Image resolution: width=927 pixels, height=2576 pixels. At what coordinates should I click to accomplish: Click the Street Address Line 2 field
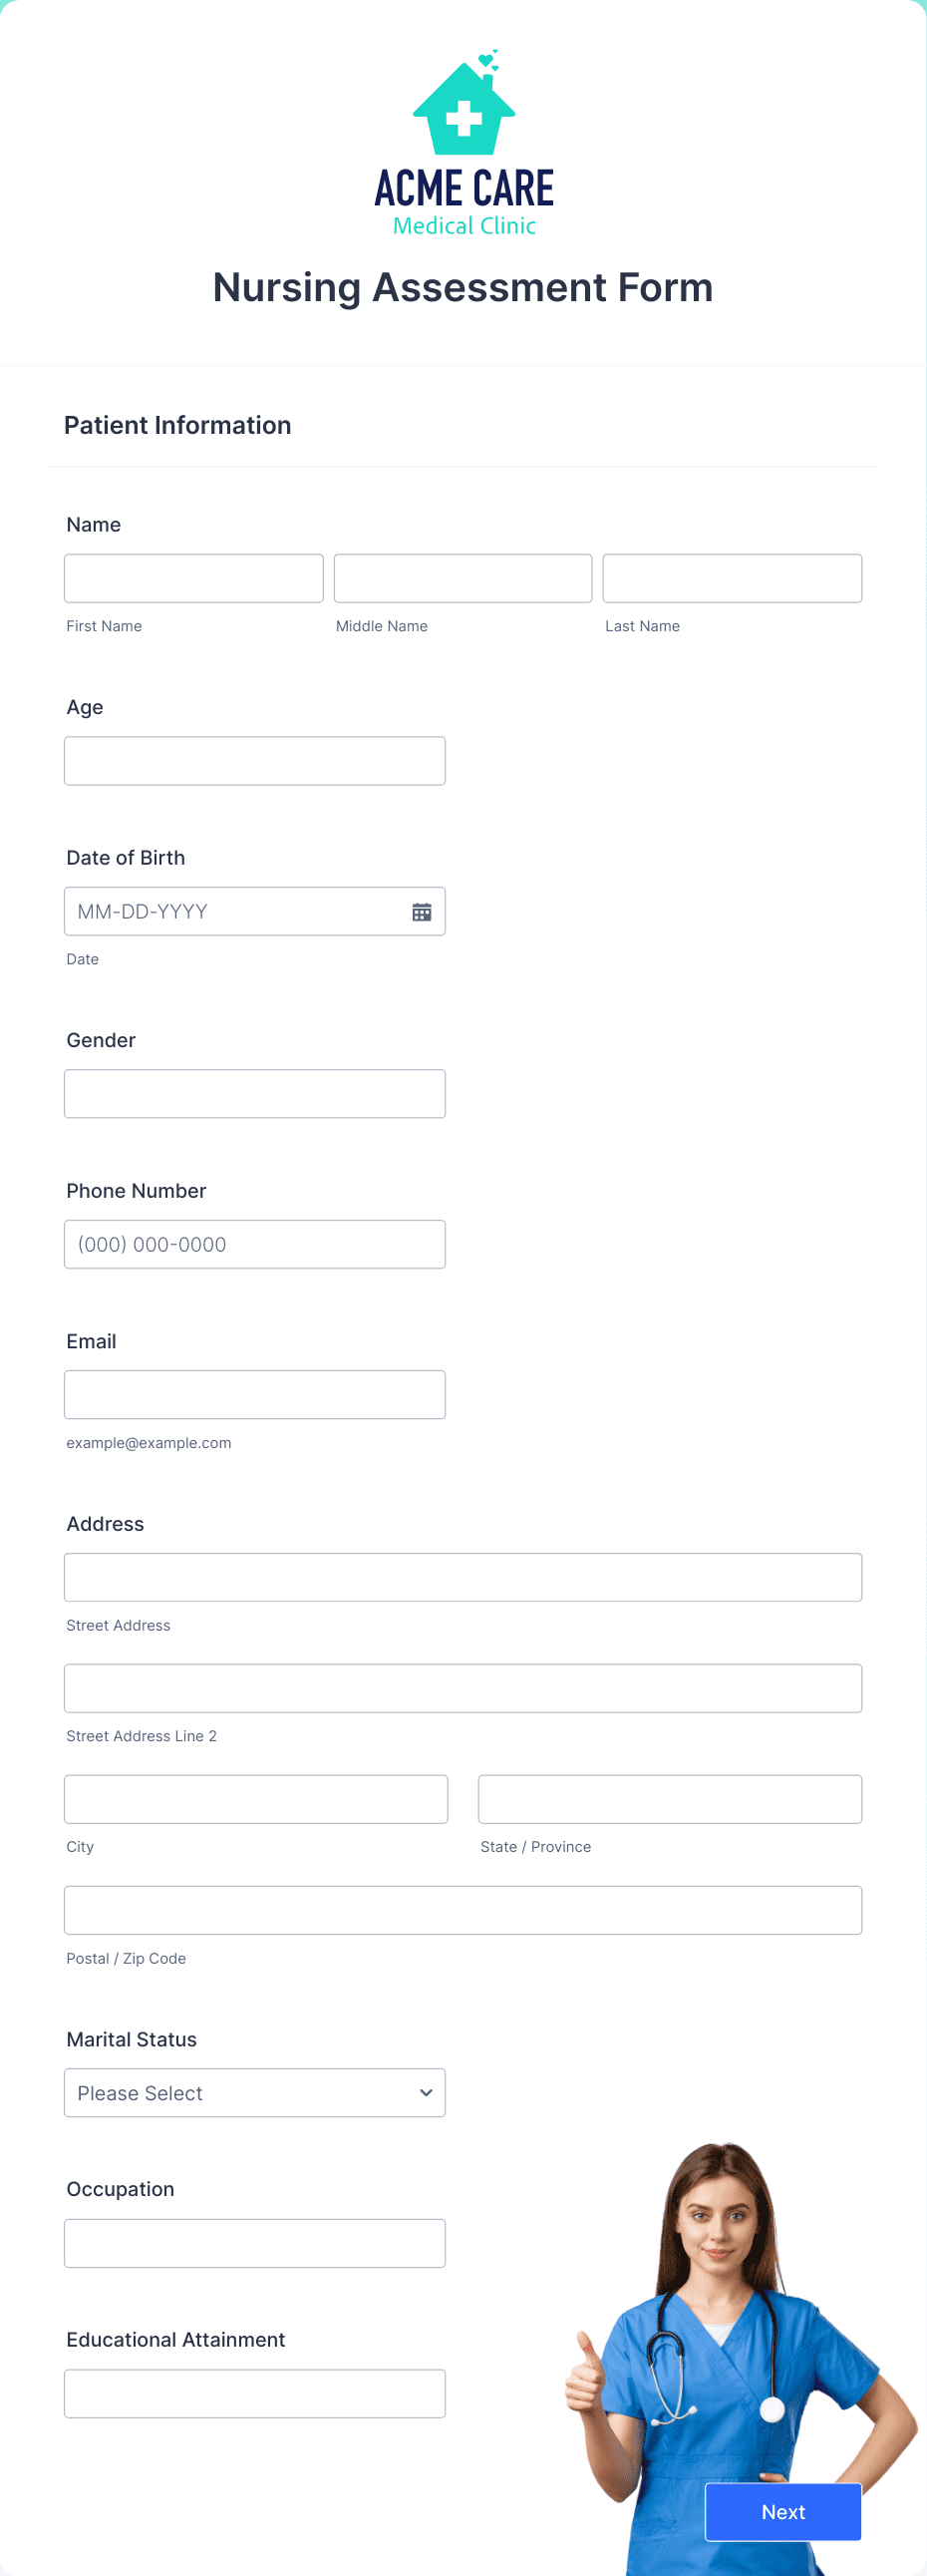462,1687
